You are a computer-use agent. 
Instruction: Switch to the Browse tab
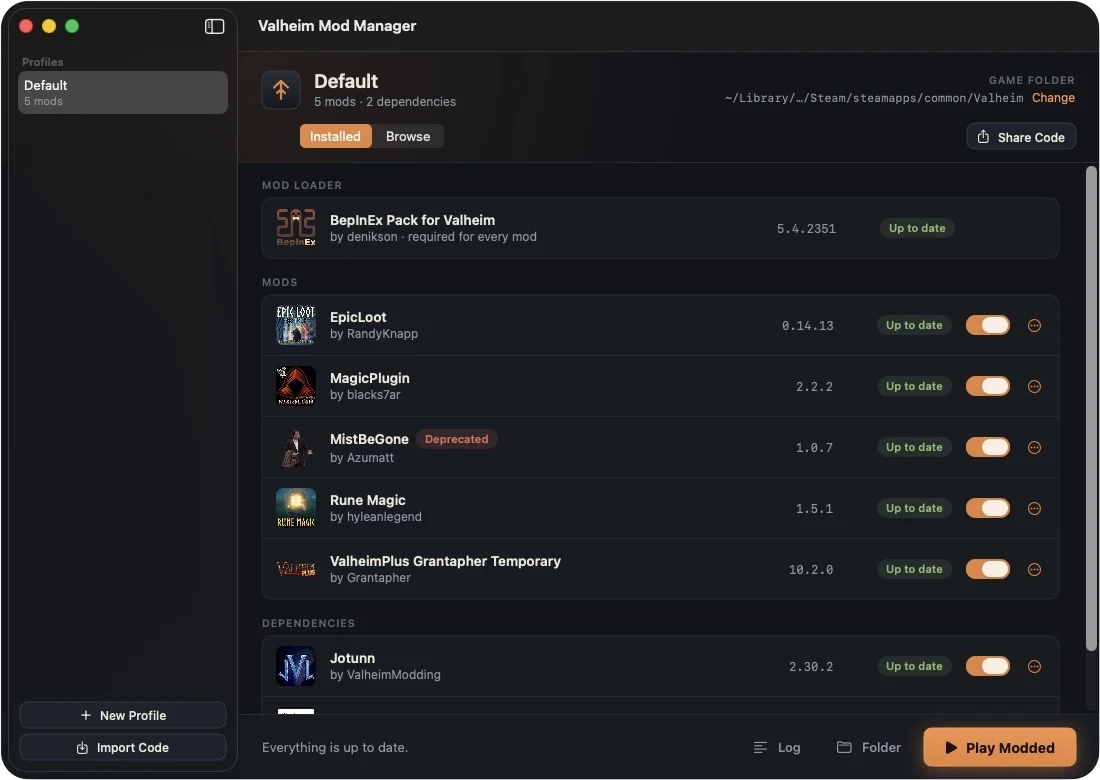[x=408, y=137]
